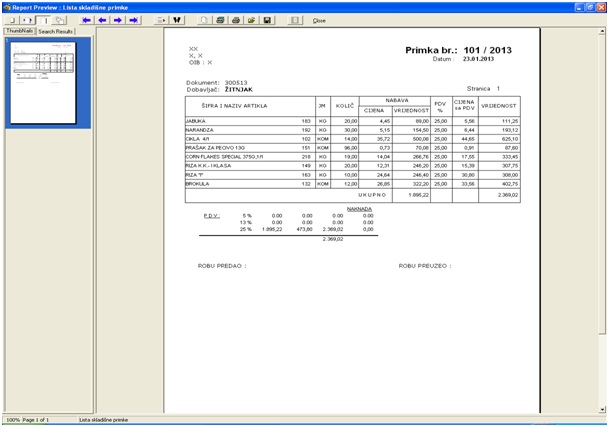
Task: Click the RIZA K.K.- I KLASA row name
Action: (x=208, y=166)
